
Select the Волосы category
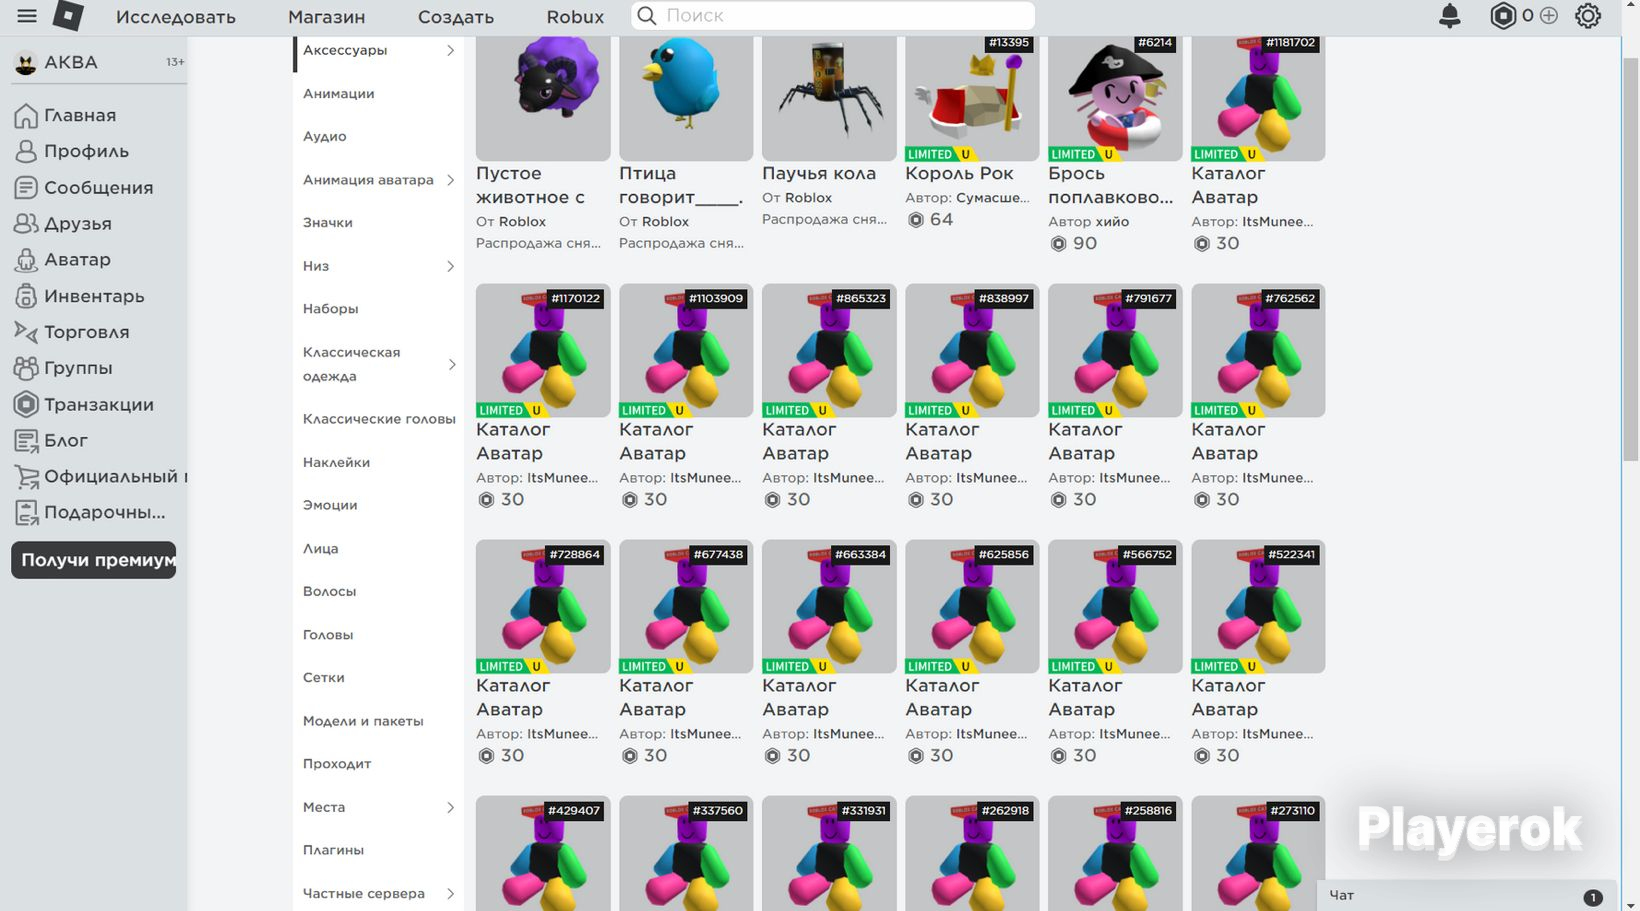[x=330, y=591]
